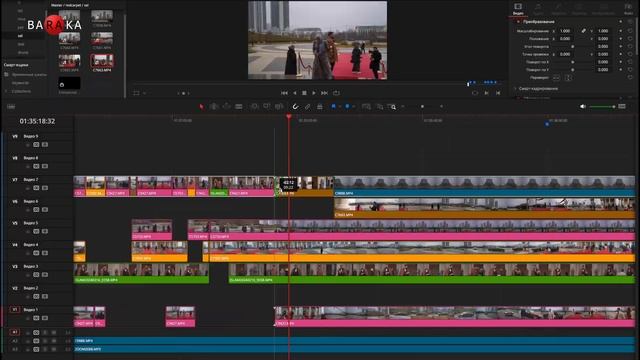Open the Transition tab in Inspector
The width and height of the screenshot is (640, 360).
tap(579, 9)
